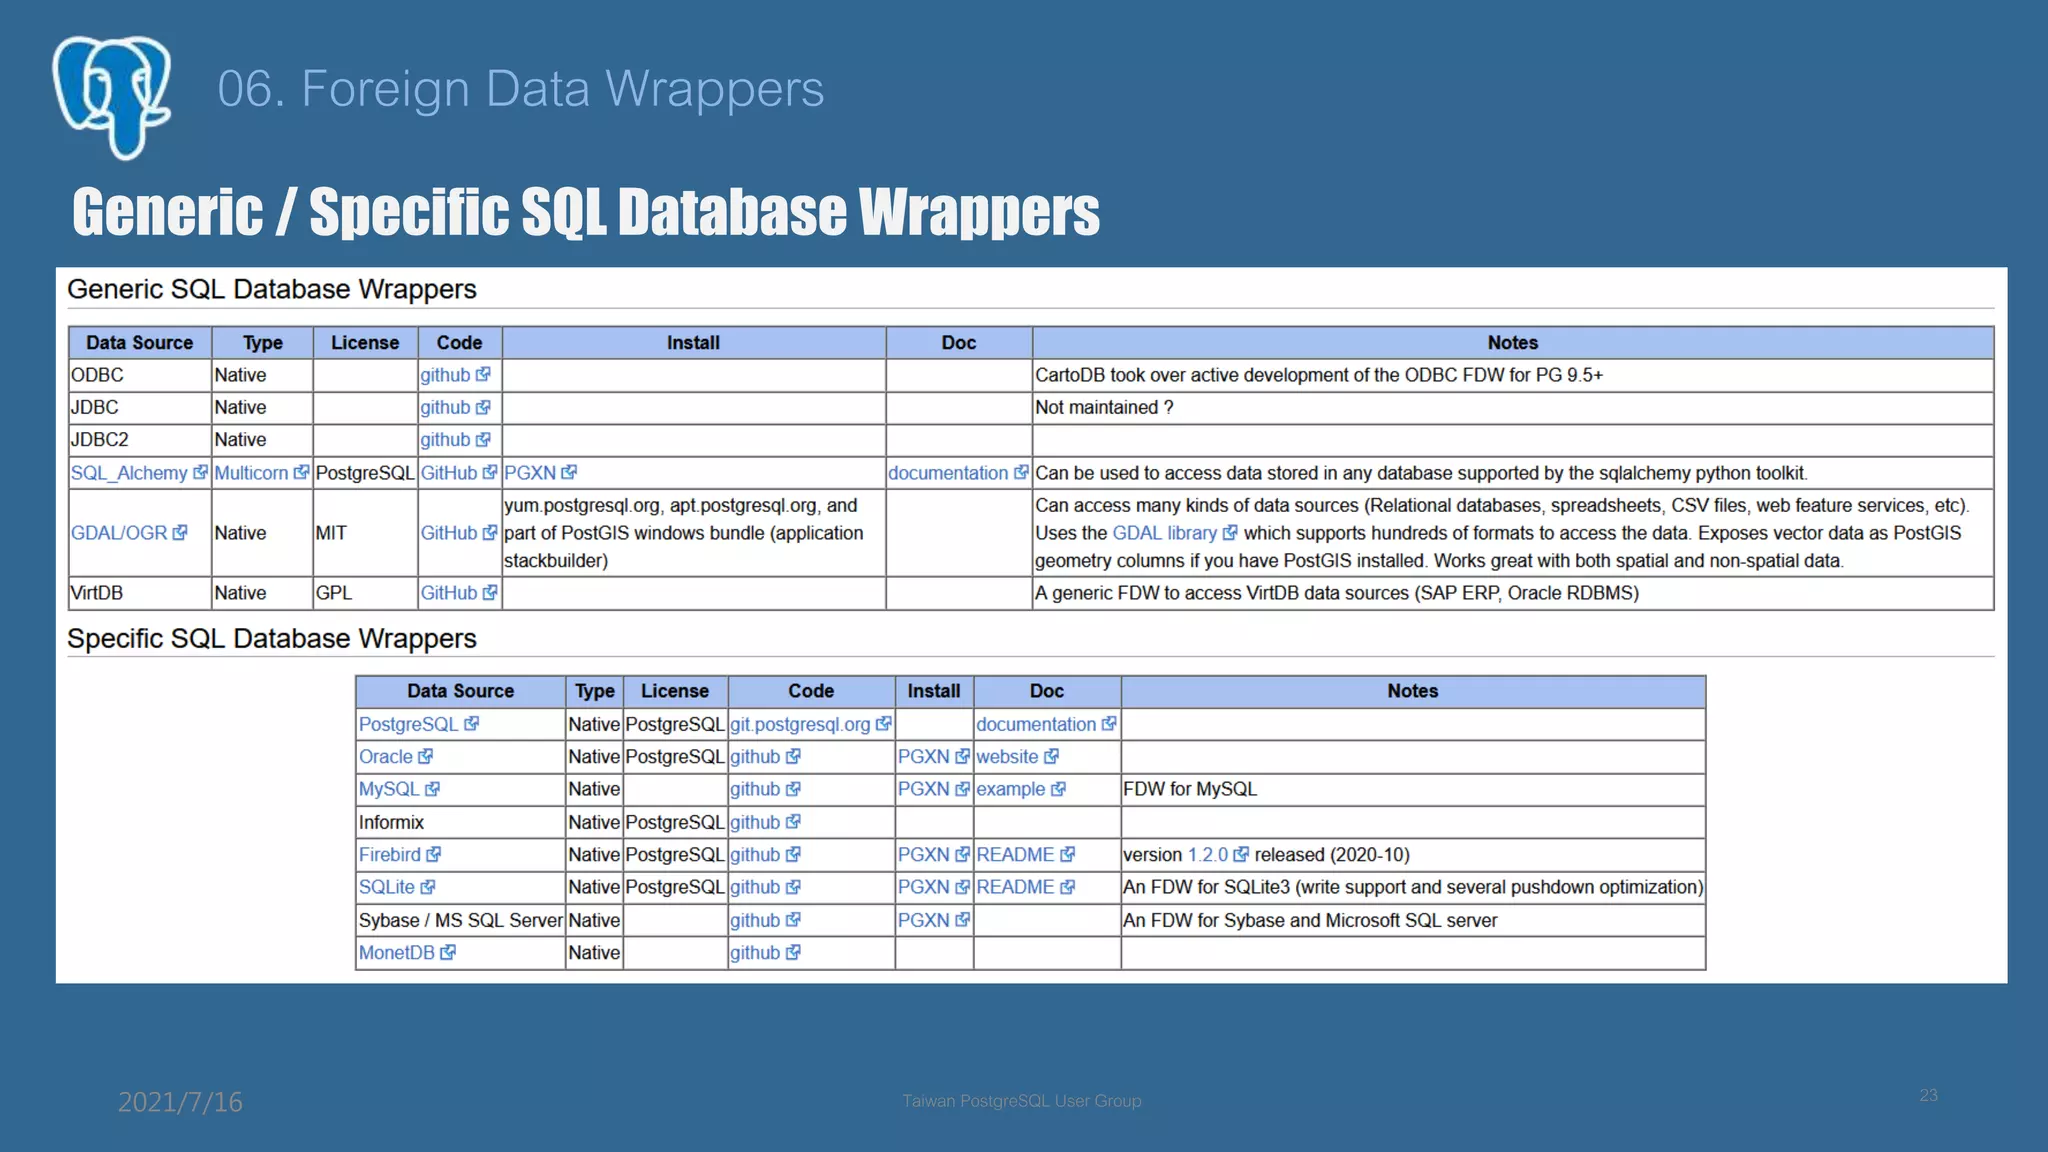Click the GPL license cell
This screenshot has height=1152, width=2048.
pyautogui.click(x=365, y=593)
